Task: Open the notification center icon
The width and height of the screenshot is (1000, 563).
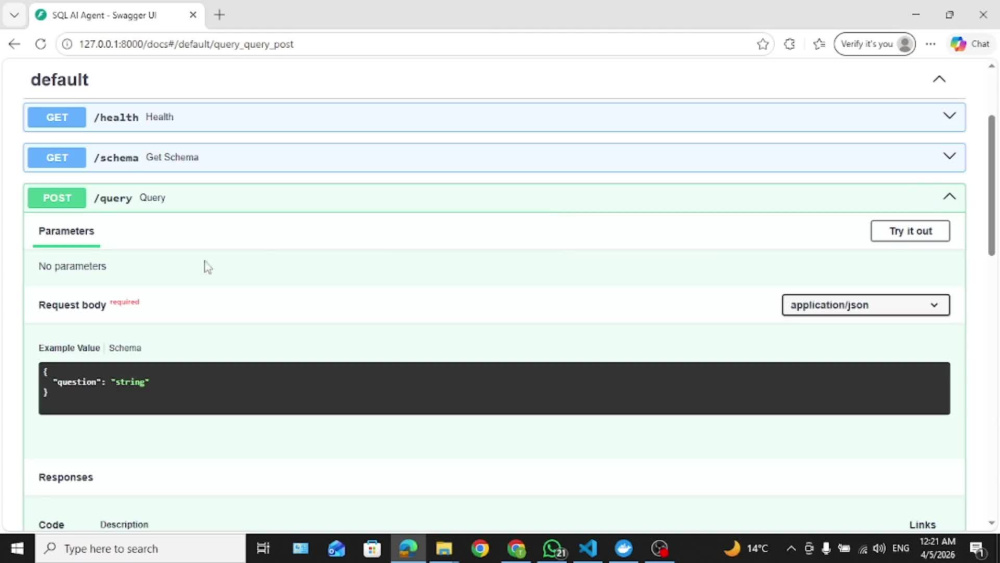Action: pos(978,548)
